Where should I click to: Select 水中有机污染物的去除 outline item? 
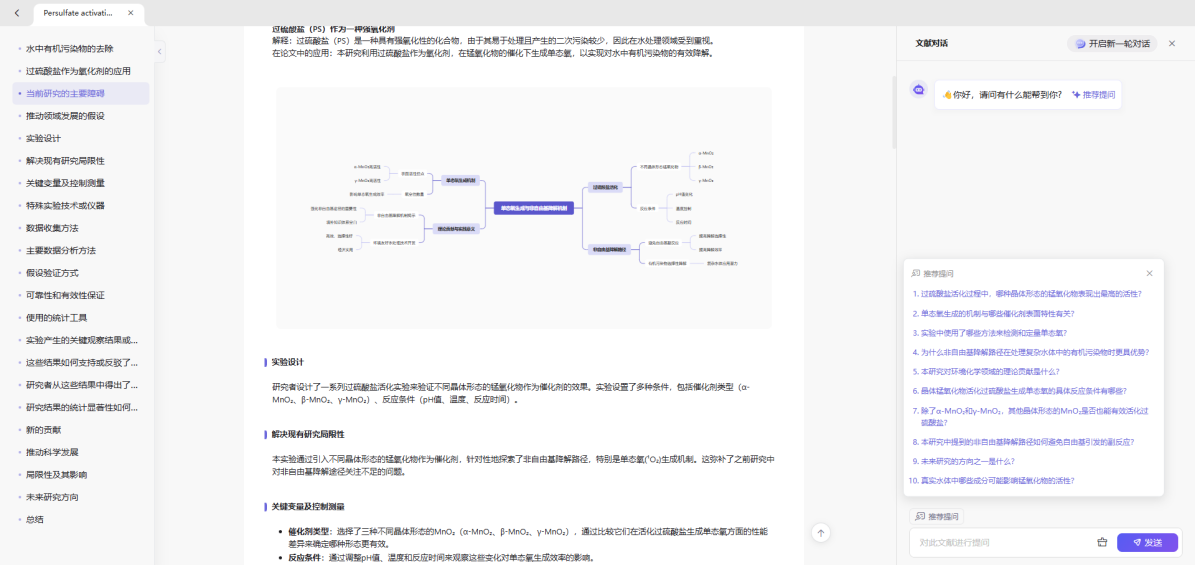[69, 48]
